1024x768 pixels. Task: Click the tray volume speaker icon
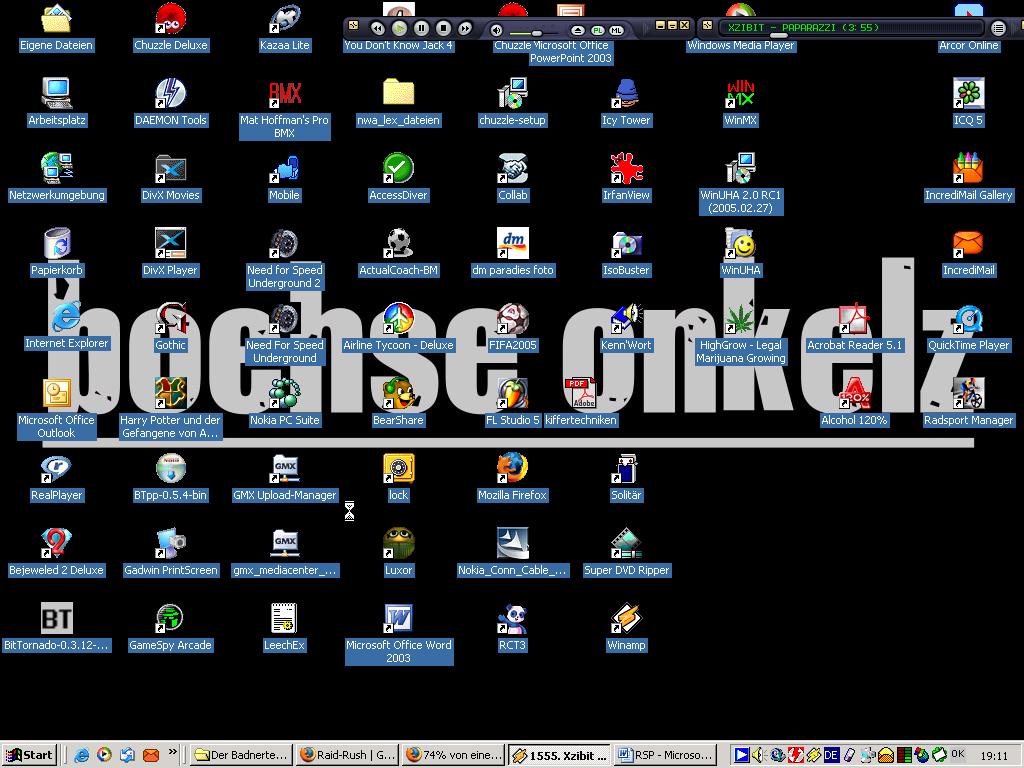click(x=758, y=755)
